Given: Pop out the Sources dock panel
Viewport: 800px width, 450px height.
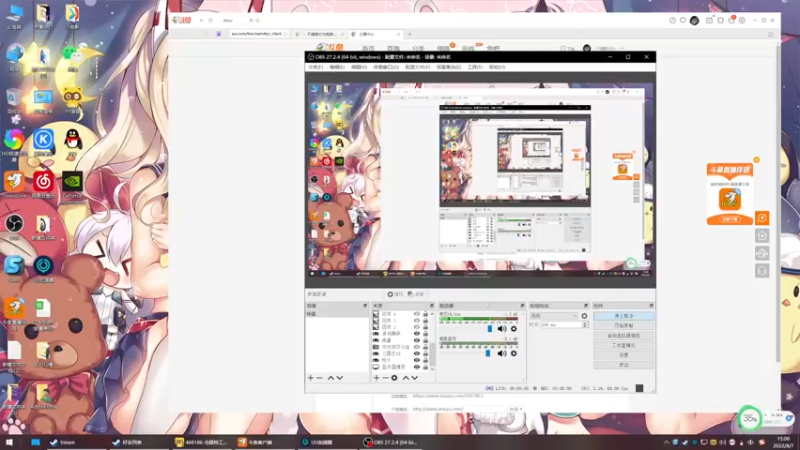Looking at the screenshot, I should [x=432, y=306].
